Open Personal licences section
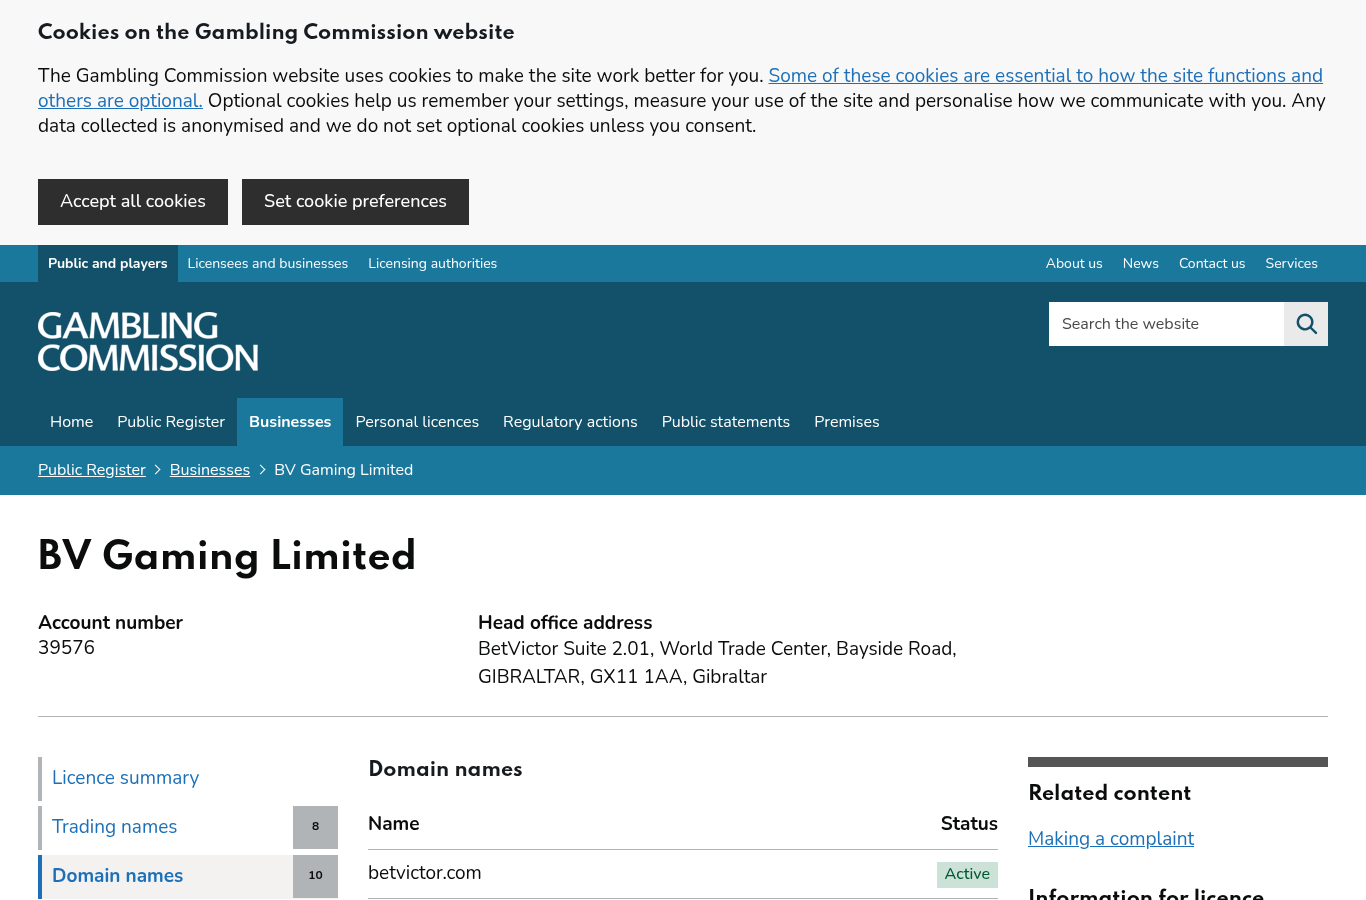Viewport: 1366px width, 900px height. tap(417, 422)
